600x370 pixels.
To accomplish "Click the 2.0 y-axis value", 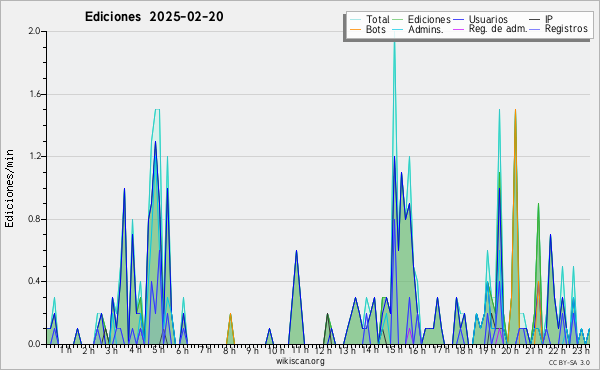I will click(34, 31).
